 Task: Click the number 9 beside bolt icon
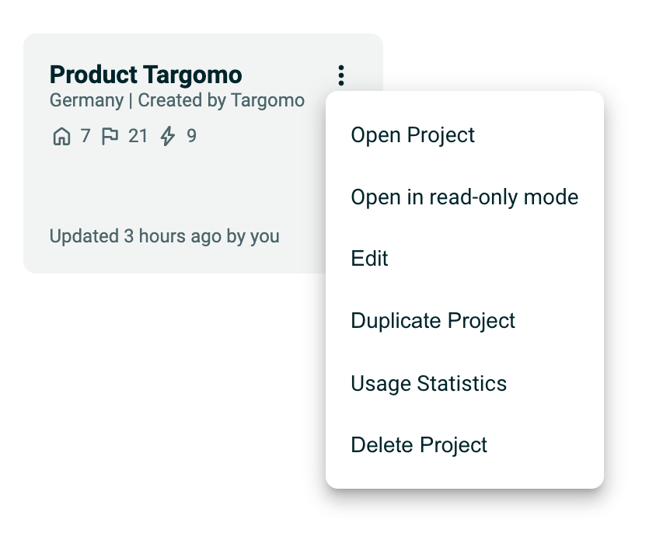[191, 136]
